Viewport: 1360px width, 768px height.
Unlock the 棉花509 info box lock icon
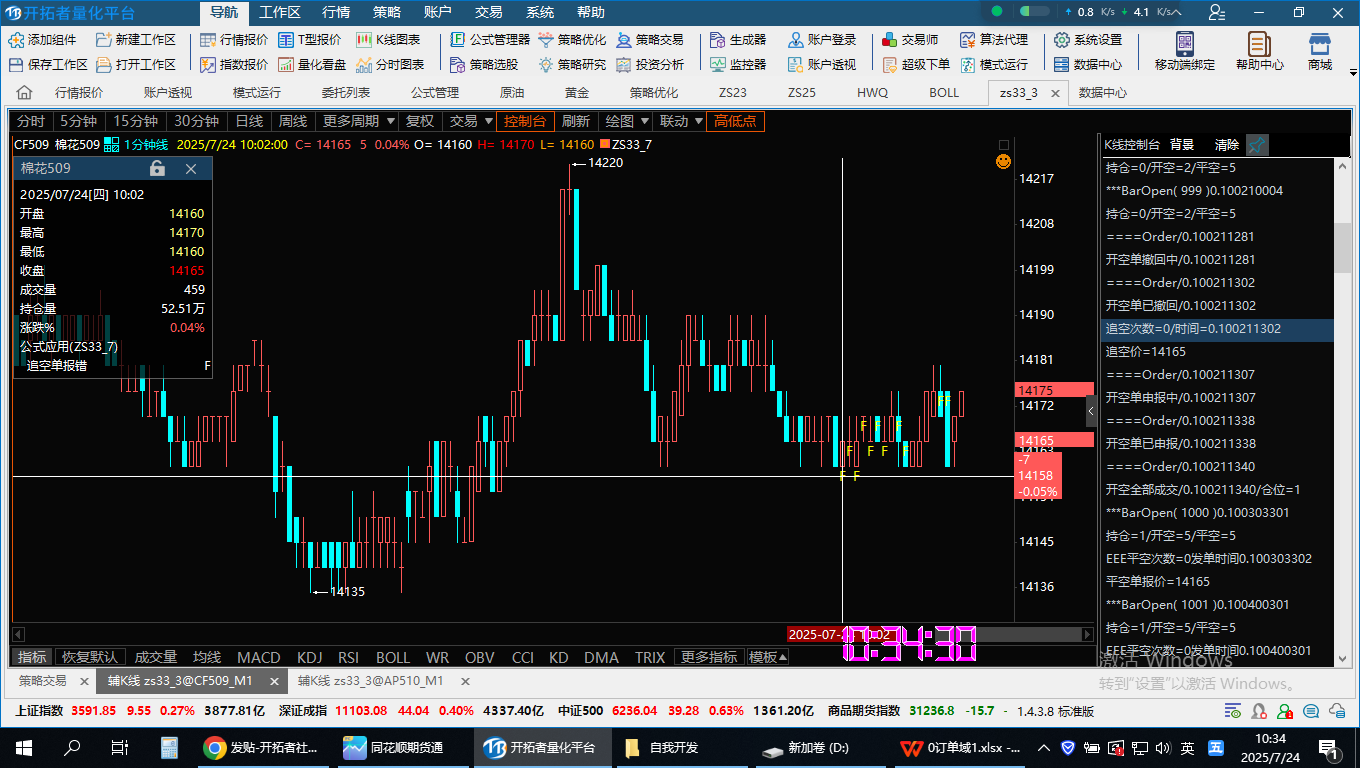click(157, 169)
